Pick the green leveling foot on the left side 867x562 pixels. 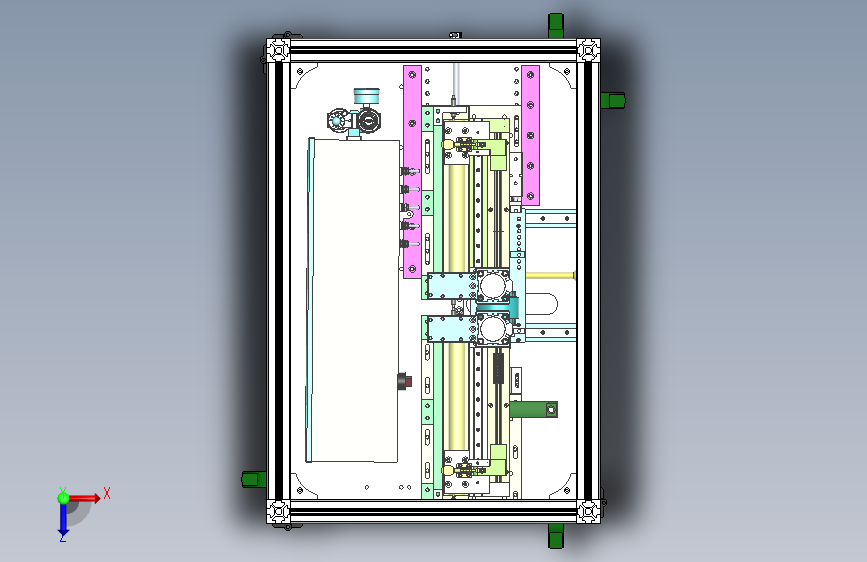tap(254, 479)
